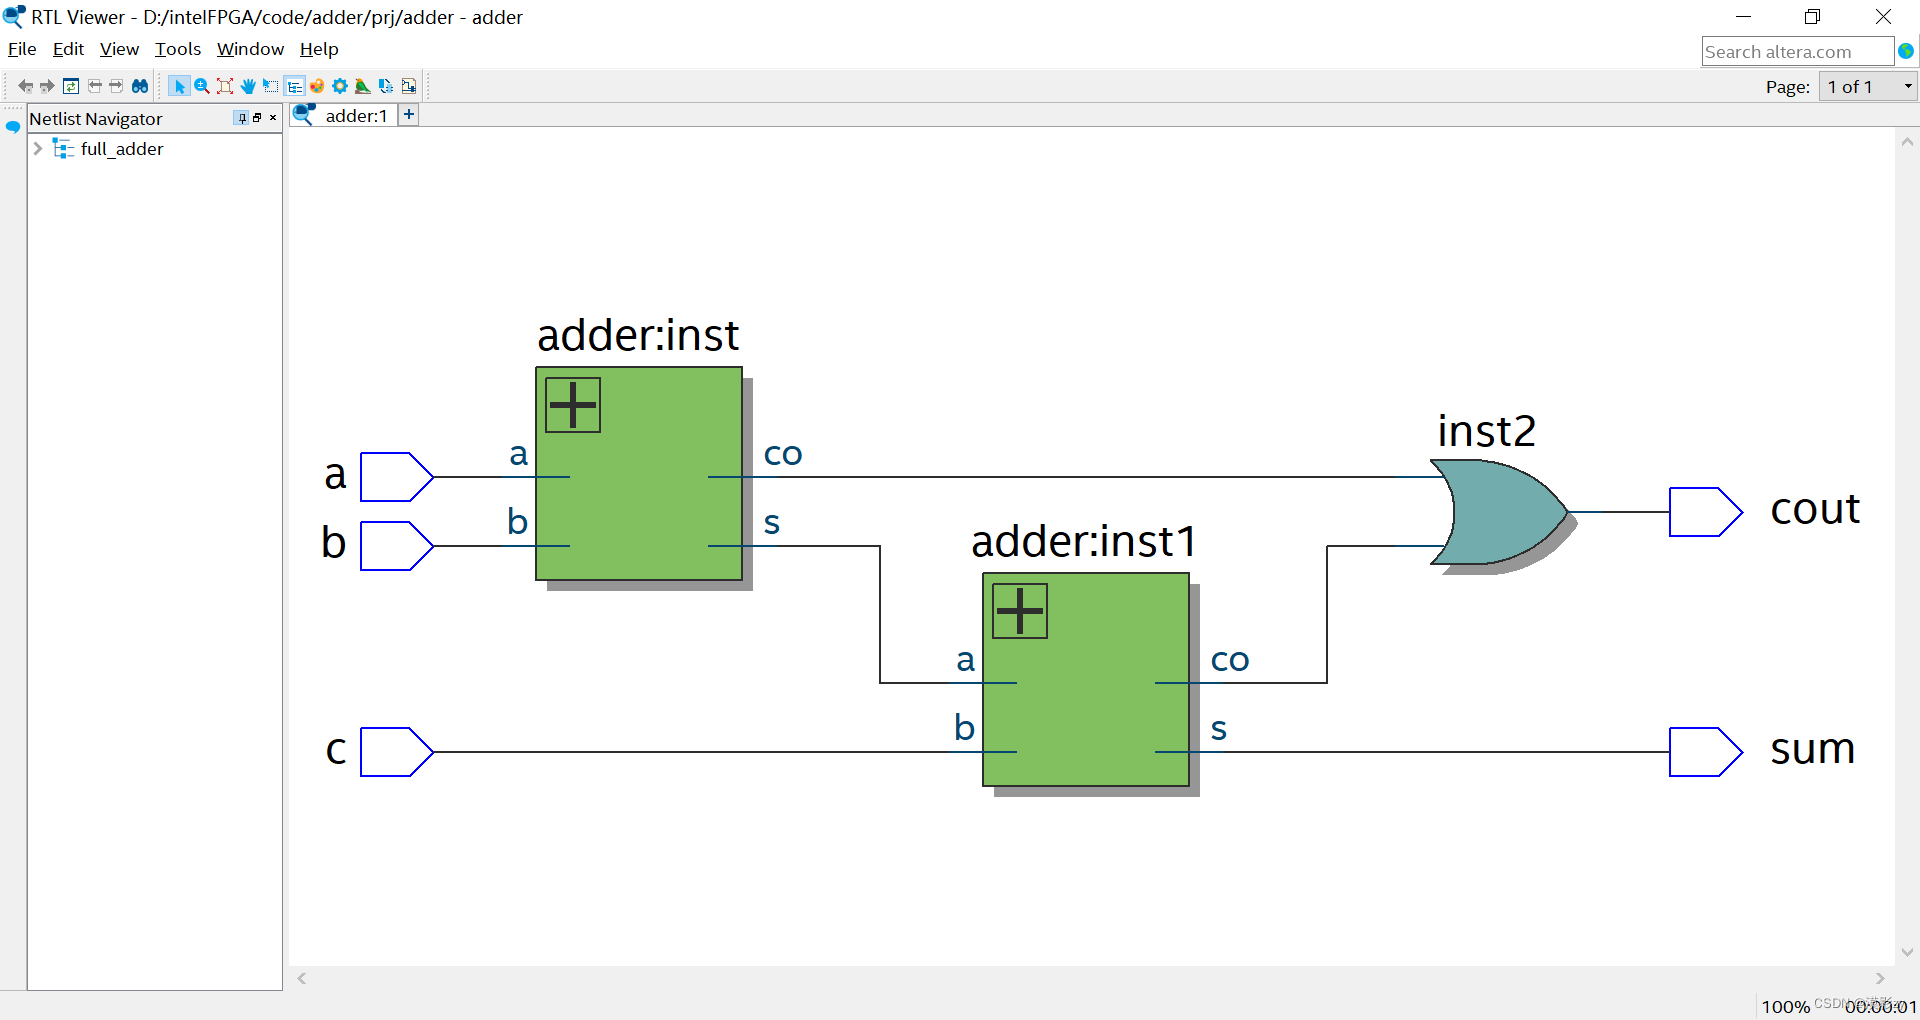Viewport: 1920px width, 1020px height.
Task: Click the 'co' port label of adder:inst
Action: point(783,454)
